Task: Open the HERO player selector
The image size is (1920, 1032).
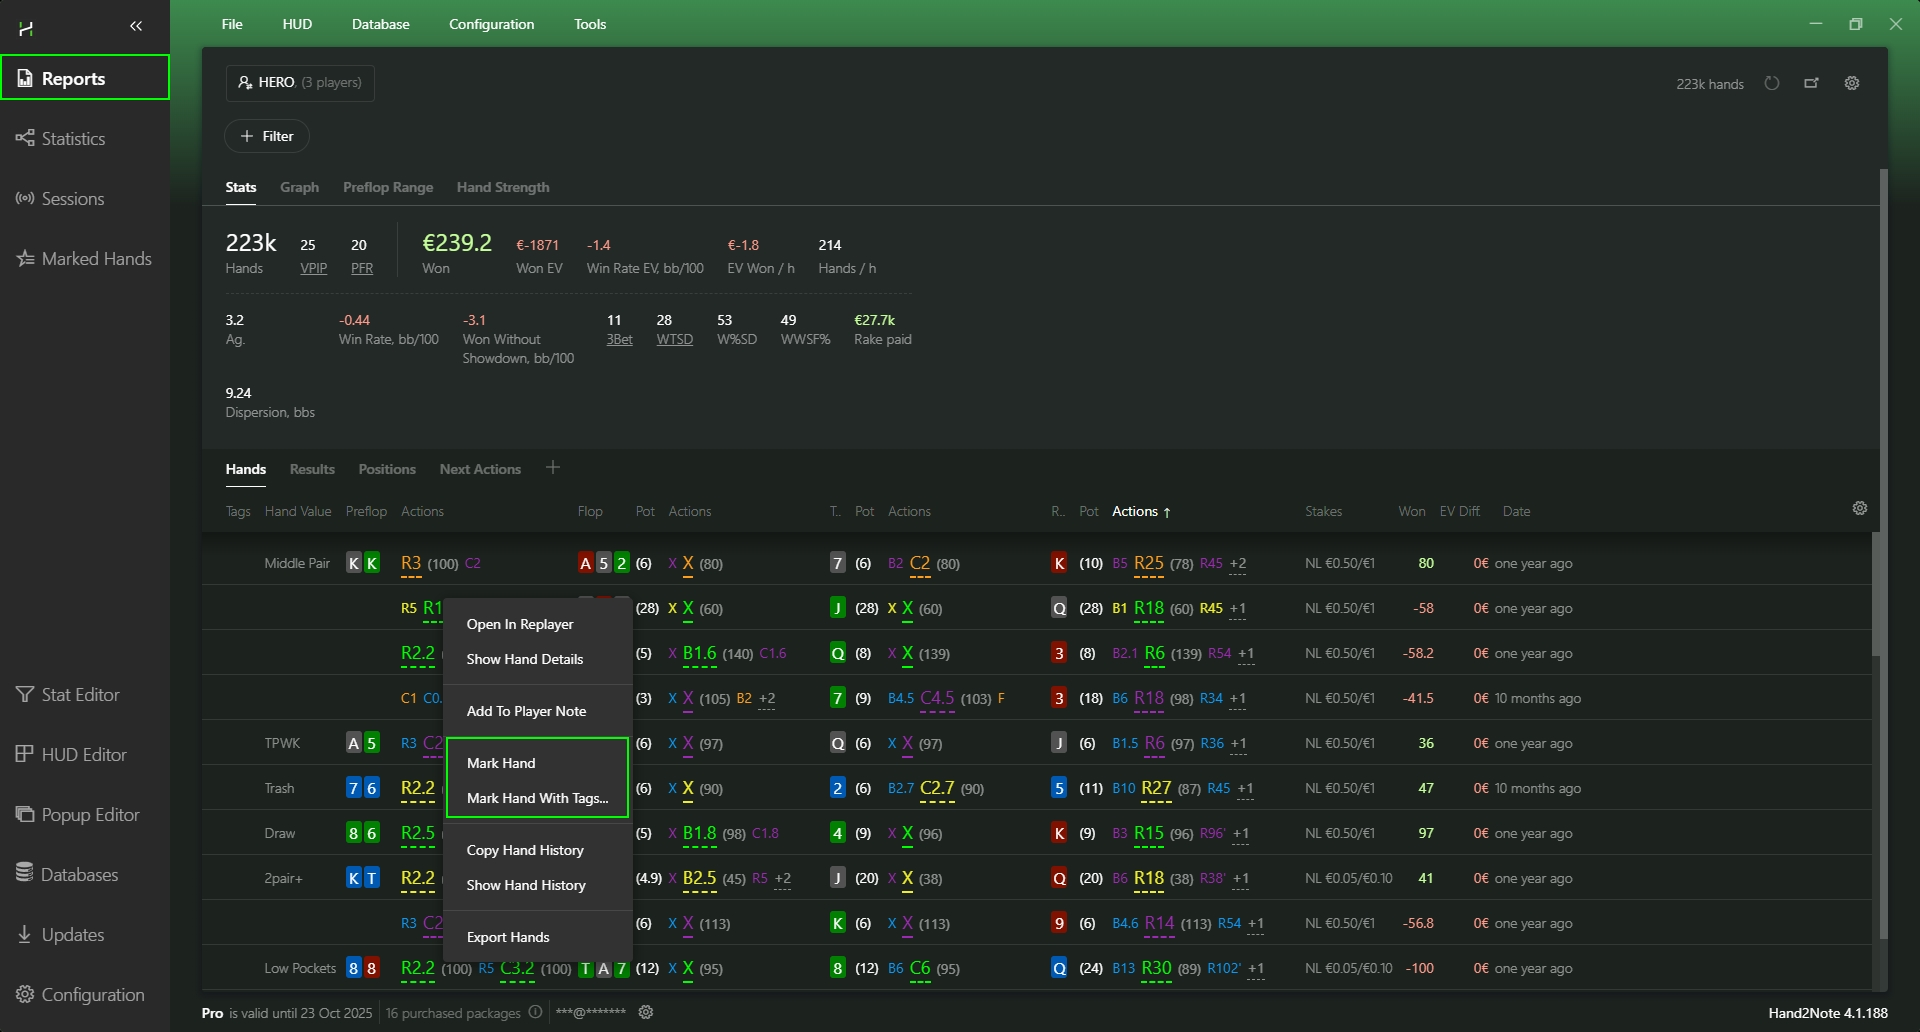Action: click(x=300, y=82)
